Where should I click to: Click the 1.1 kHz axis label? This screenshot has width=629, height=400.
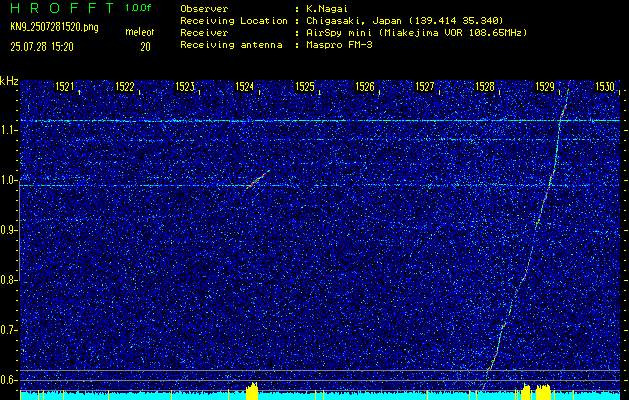(8, 130)
